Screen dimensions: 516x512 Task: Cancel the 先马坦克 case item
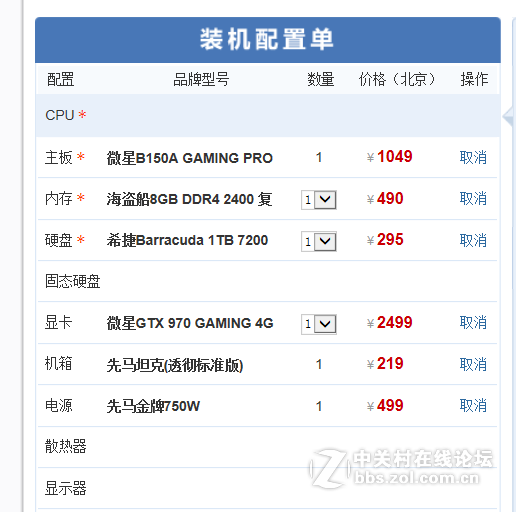coord(473,364)
